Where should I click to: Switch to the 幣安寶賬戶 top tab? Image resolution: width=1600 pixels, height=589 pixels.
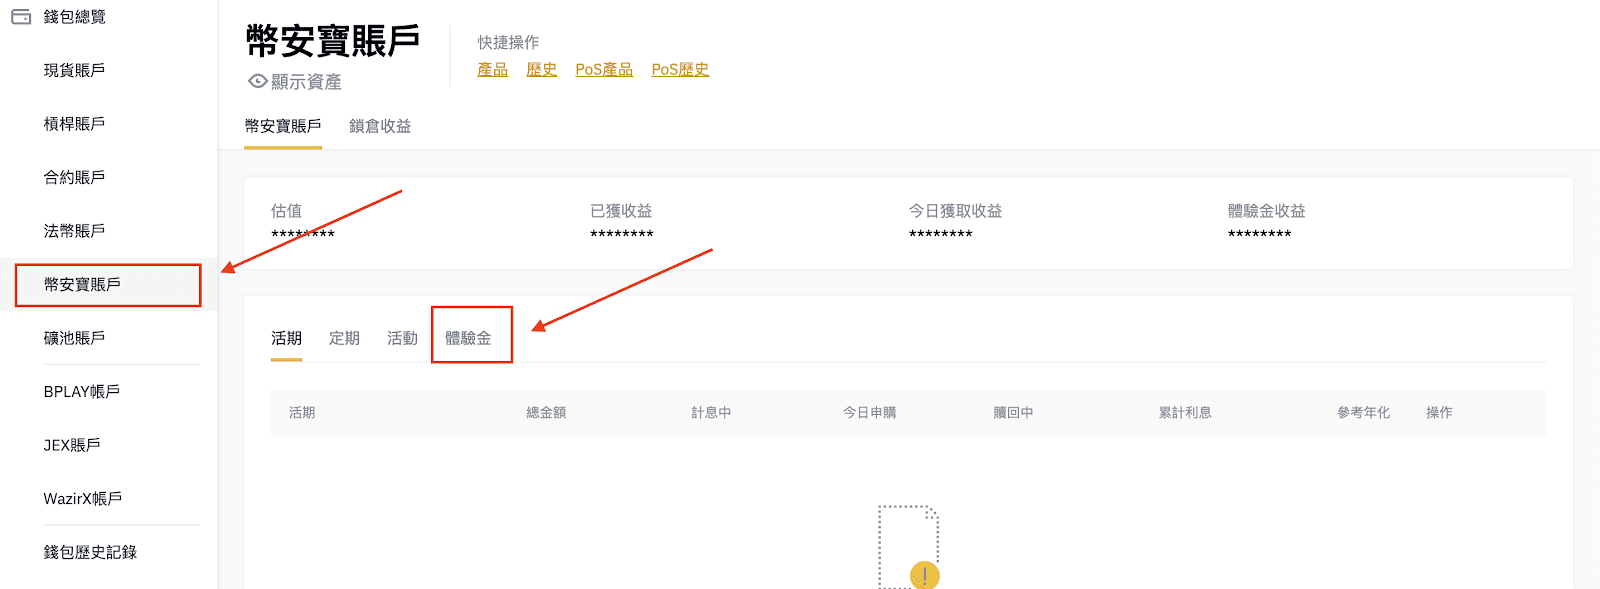click(x=283, y=126)
